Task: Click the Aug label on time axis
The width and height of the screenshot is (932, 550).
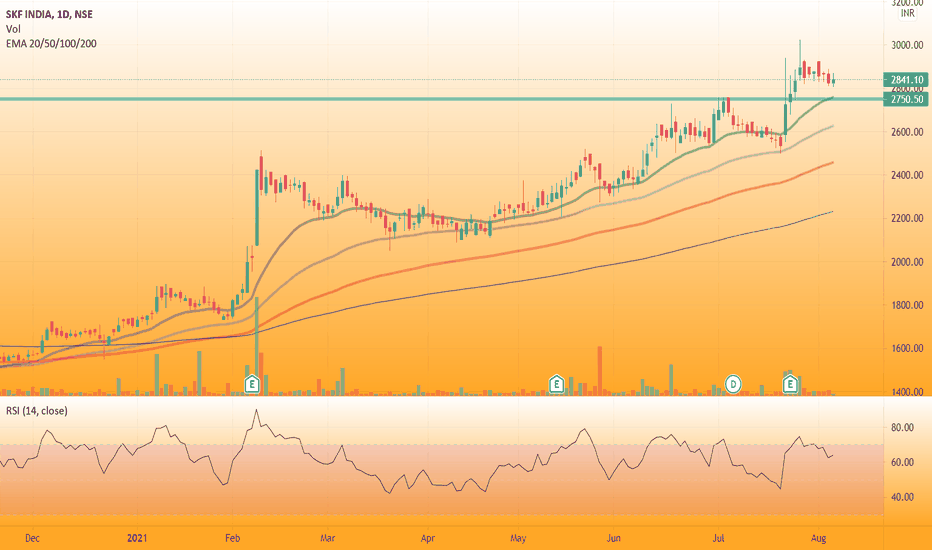Action: pyautogui.click(x=818, y=538)
